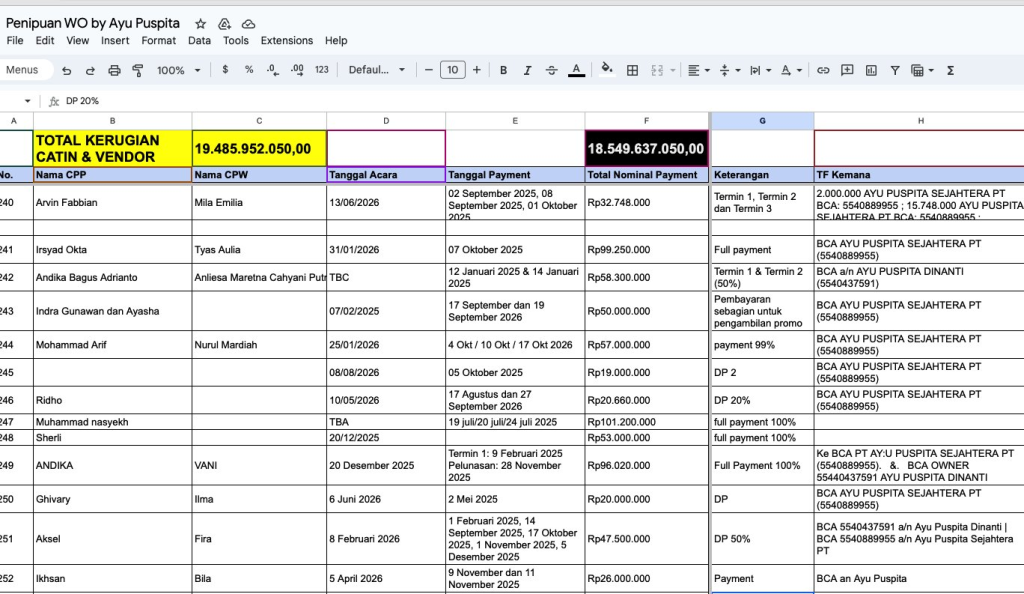Select the Paint format tool
This screenshot has height=594, width=1024.
[138, 70]
